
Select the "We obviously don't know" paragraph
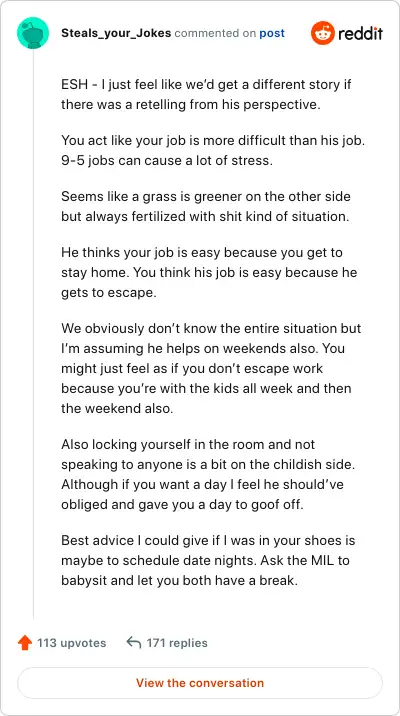(211, 368)
